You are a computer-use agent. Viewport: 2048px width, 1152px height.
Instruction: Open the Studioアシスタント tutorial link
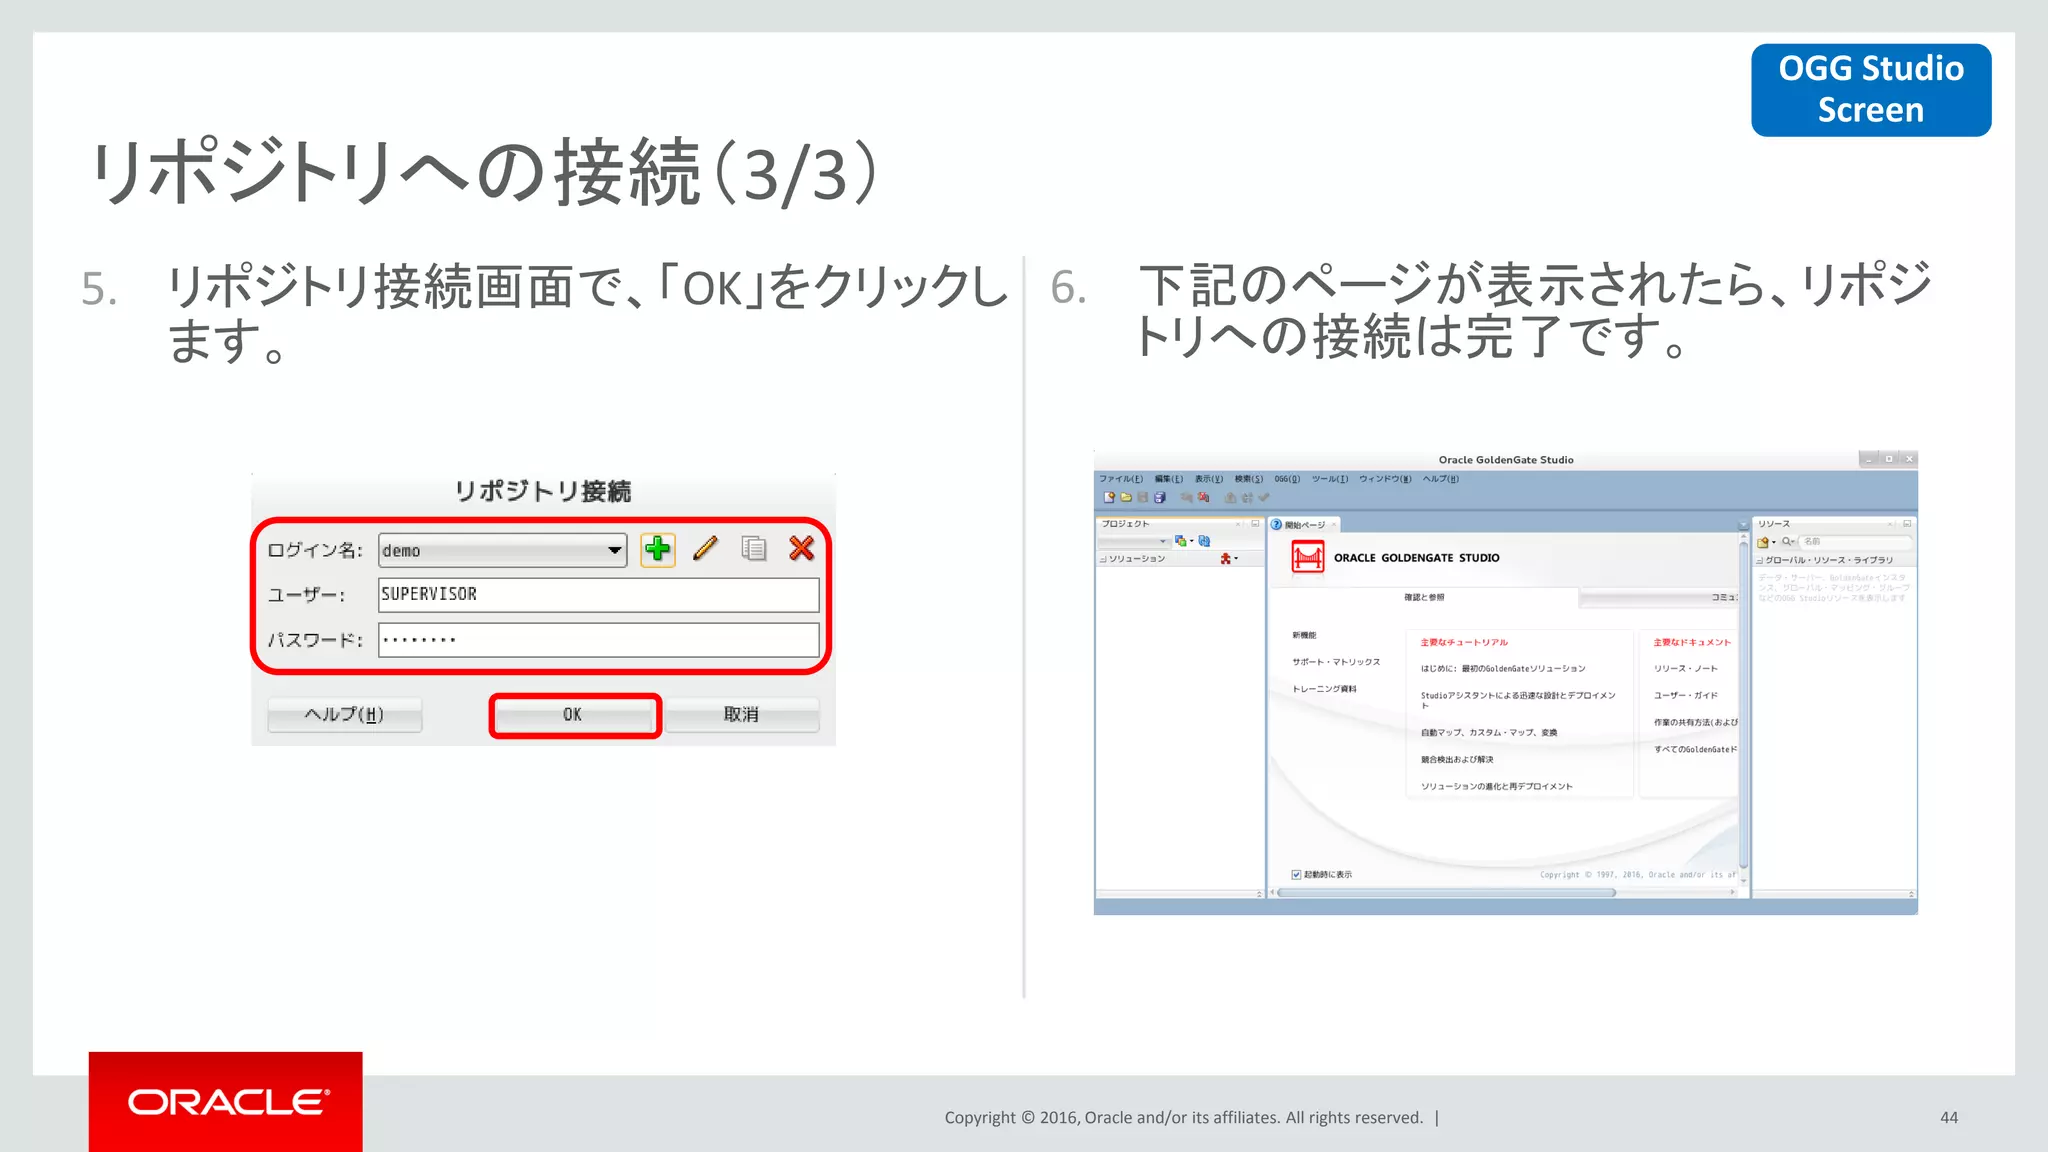(x=1518, y=700)
